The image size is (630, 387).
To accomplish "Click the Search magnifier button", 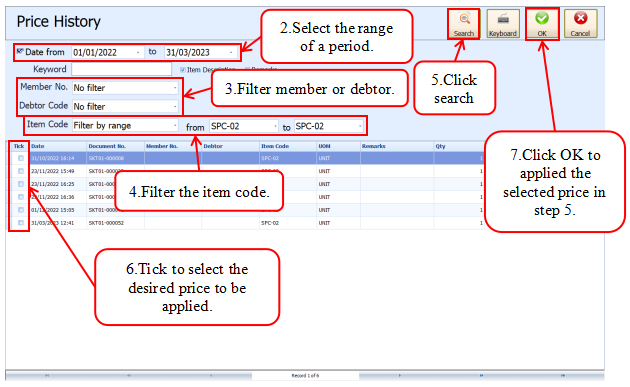I will (x=464, y=24).
